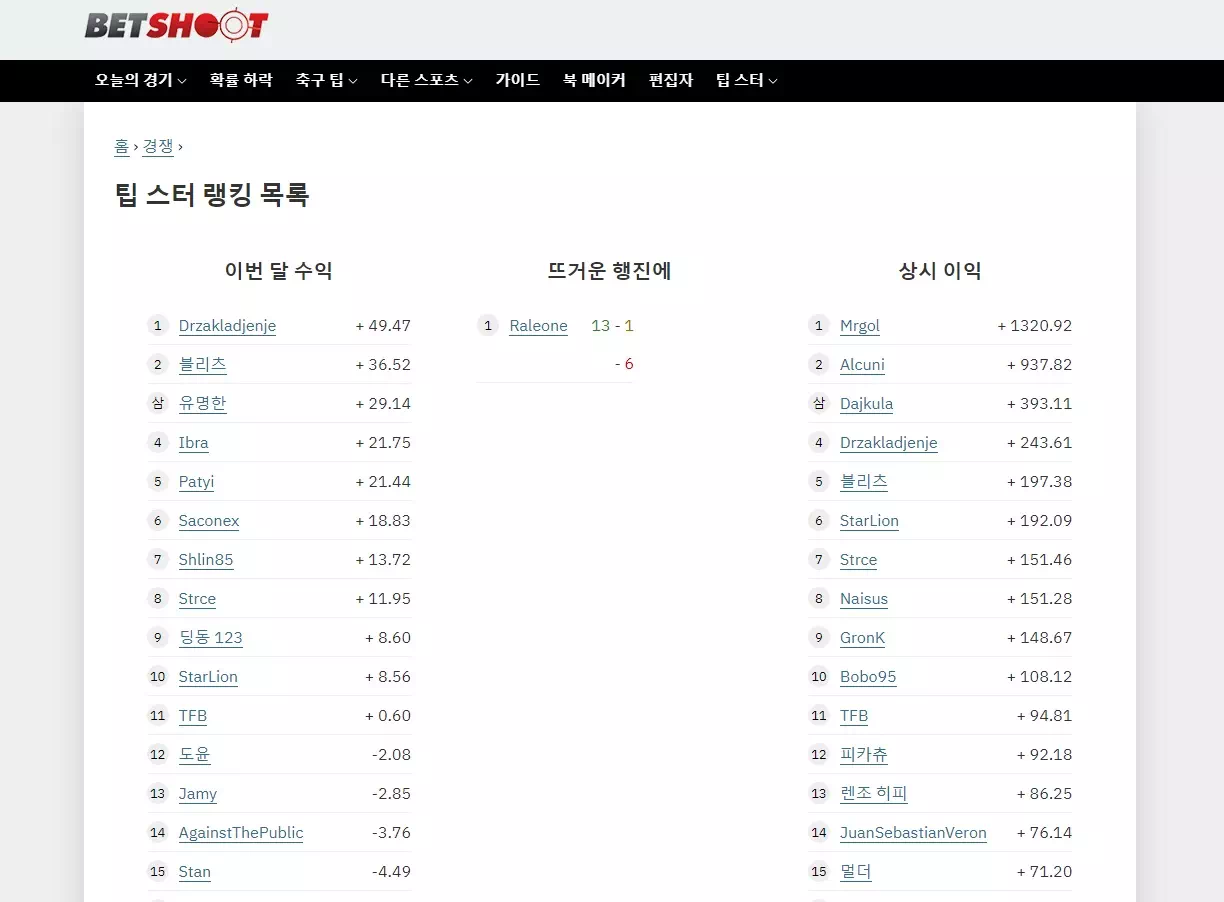Open Mrgol in the all-time profit list
This screenshot has width=1224, height=902.
click(x=860, y=326)
